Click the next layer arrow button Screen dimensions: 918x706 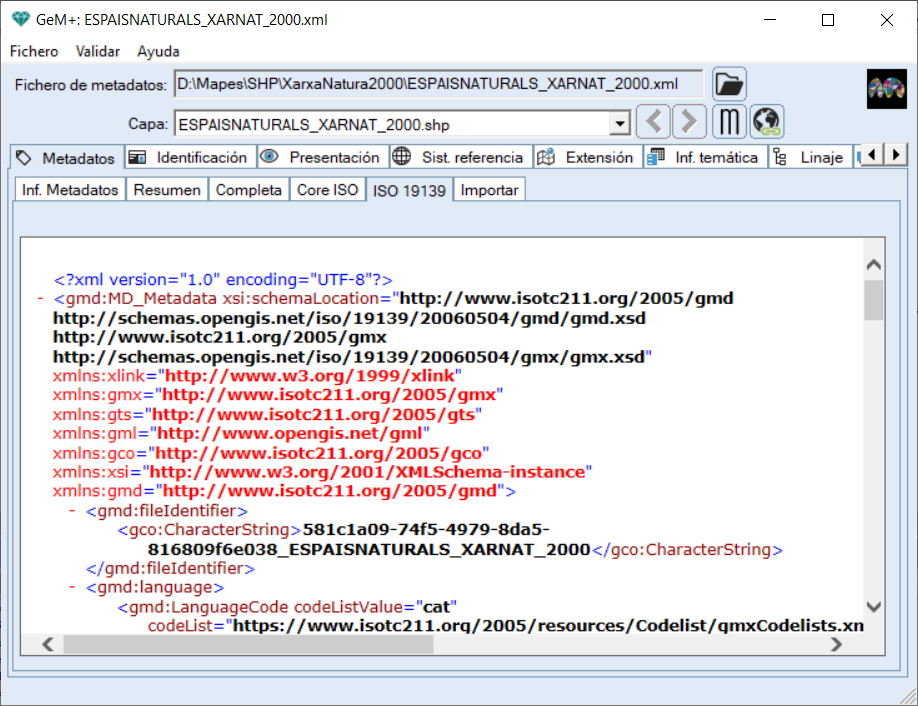coord(688,124)
